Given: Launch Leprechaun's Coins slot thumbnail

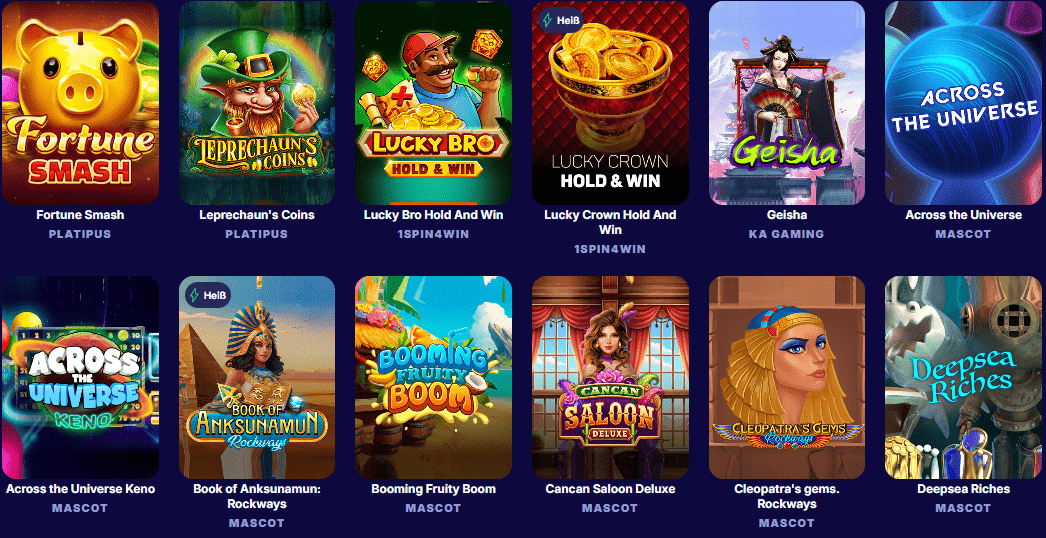Looking at the screenshot, I should point(257,103).
